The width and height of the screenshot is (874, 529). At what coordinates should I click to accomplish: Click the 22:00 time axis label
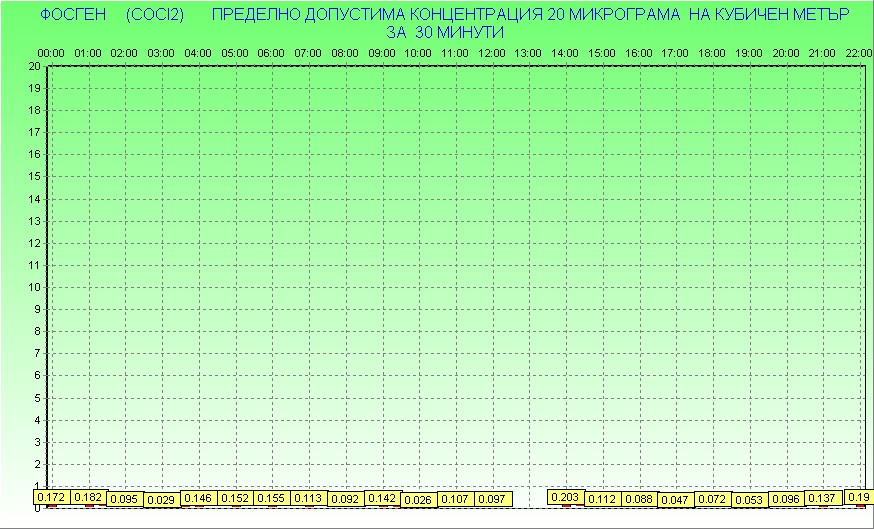(858, 54)
